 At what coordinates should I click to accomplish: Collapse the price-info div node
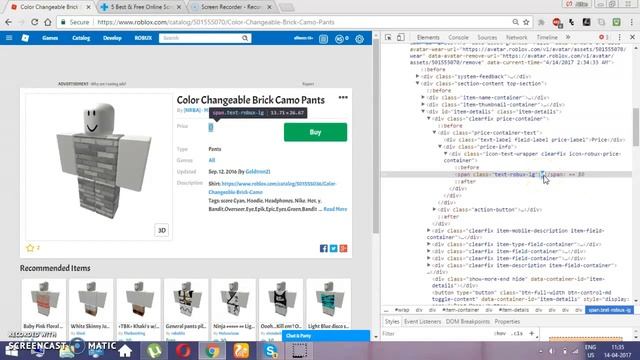click(x=440, y=147)
